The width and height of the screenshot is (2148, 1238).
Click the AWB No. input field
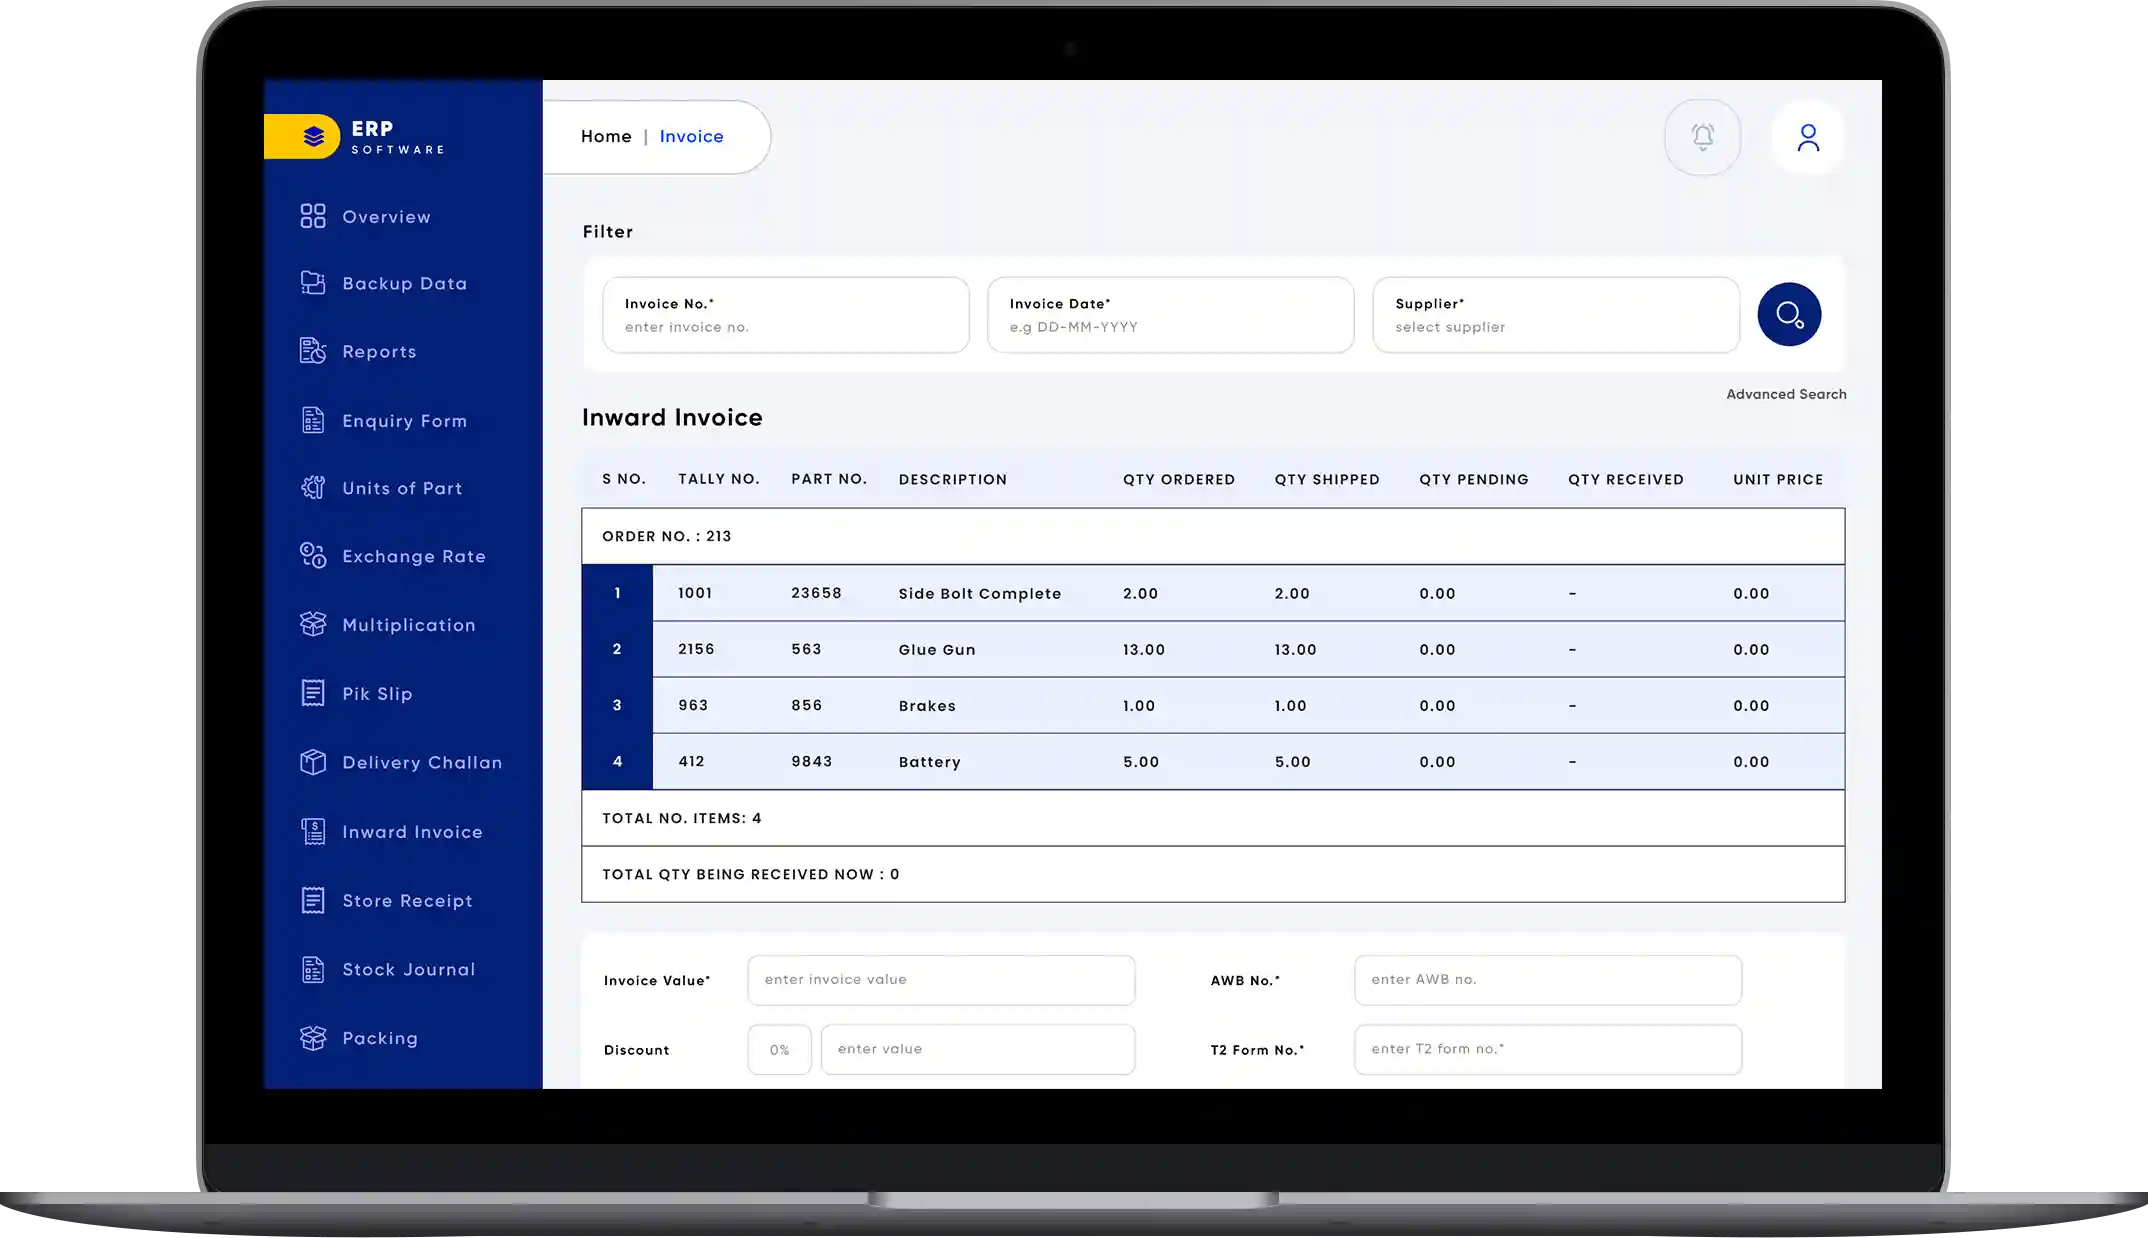coord(1548,980)
